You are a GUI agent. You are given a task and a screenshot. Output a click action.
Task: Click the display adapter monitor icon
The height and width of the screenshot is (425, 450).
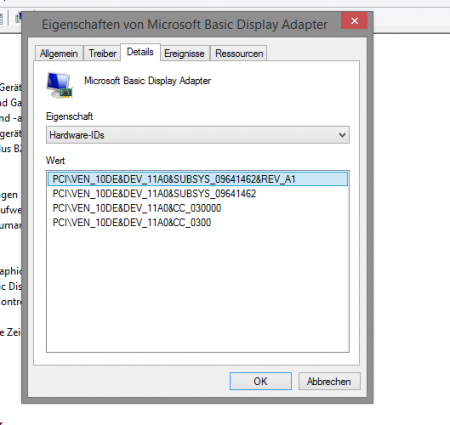click(59, 85)
